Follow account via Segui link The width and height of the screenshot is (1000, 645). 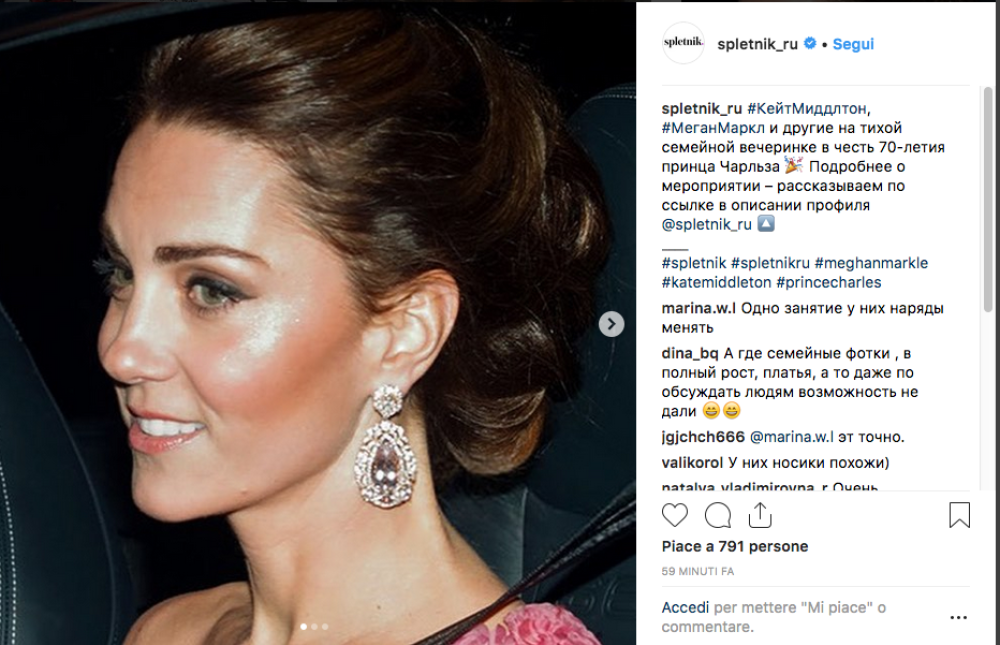coord(853,44)
